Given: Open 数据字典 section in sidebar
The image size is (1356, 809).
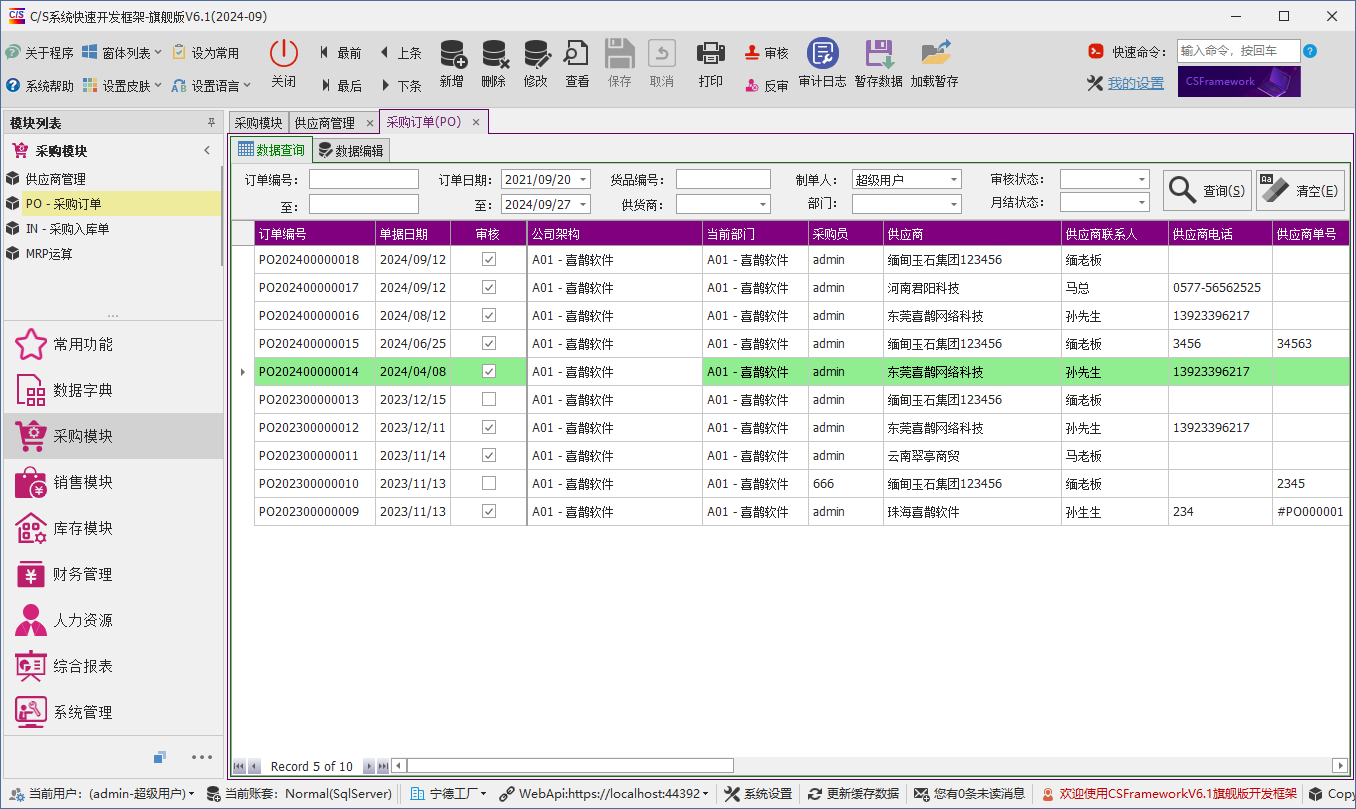Looking at the screenshot, I should pyautogui.click(x=113, y=391).
